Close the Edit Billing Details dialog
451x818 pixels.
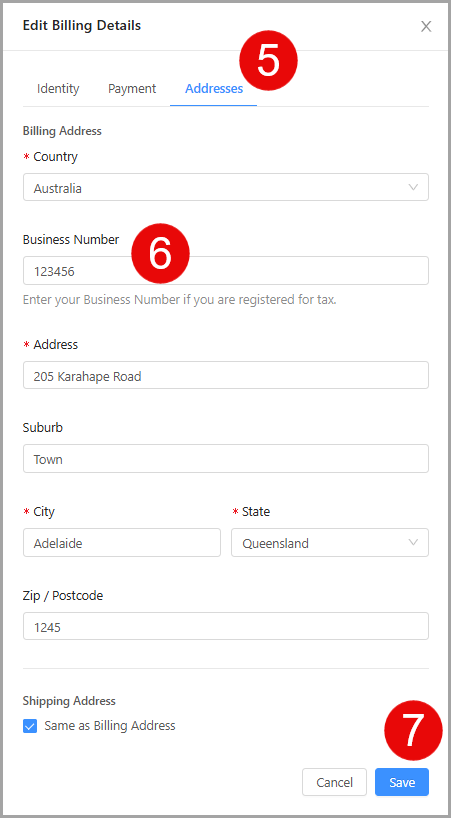click(x=426, y=26)
